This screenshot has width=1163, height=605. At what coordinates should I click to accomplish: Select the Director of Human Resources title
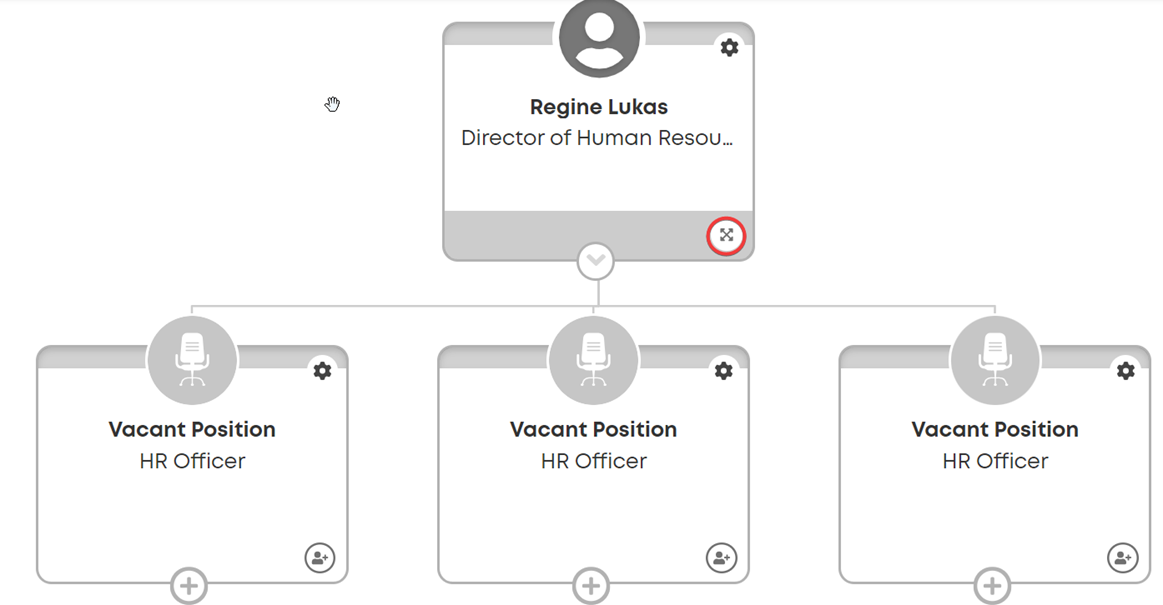pos(597,138)
